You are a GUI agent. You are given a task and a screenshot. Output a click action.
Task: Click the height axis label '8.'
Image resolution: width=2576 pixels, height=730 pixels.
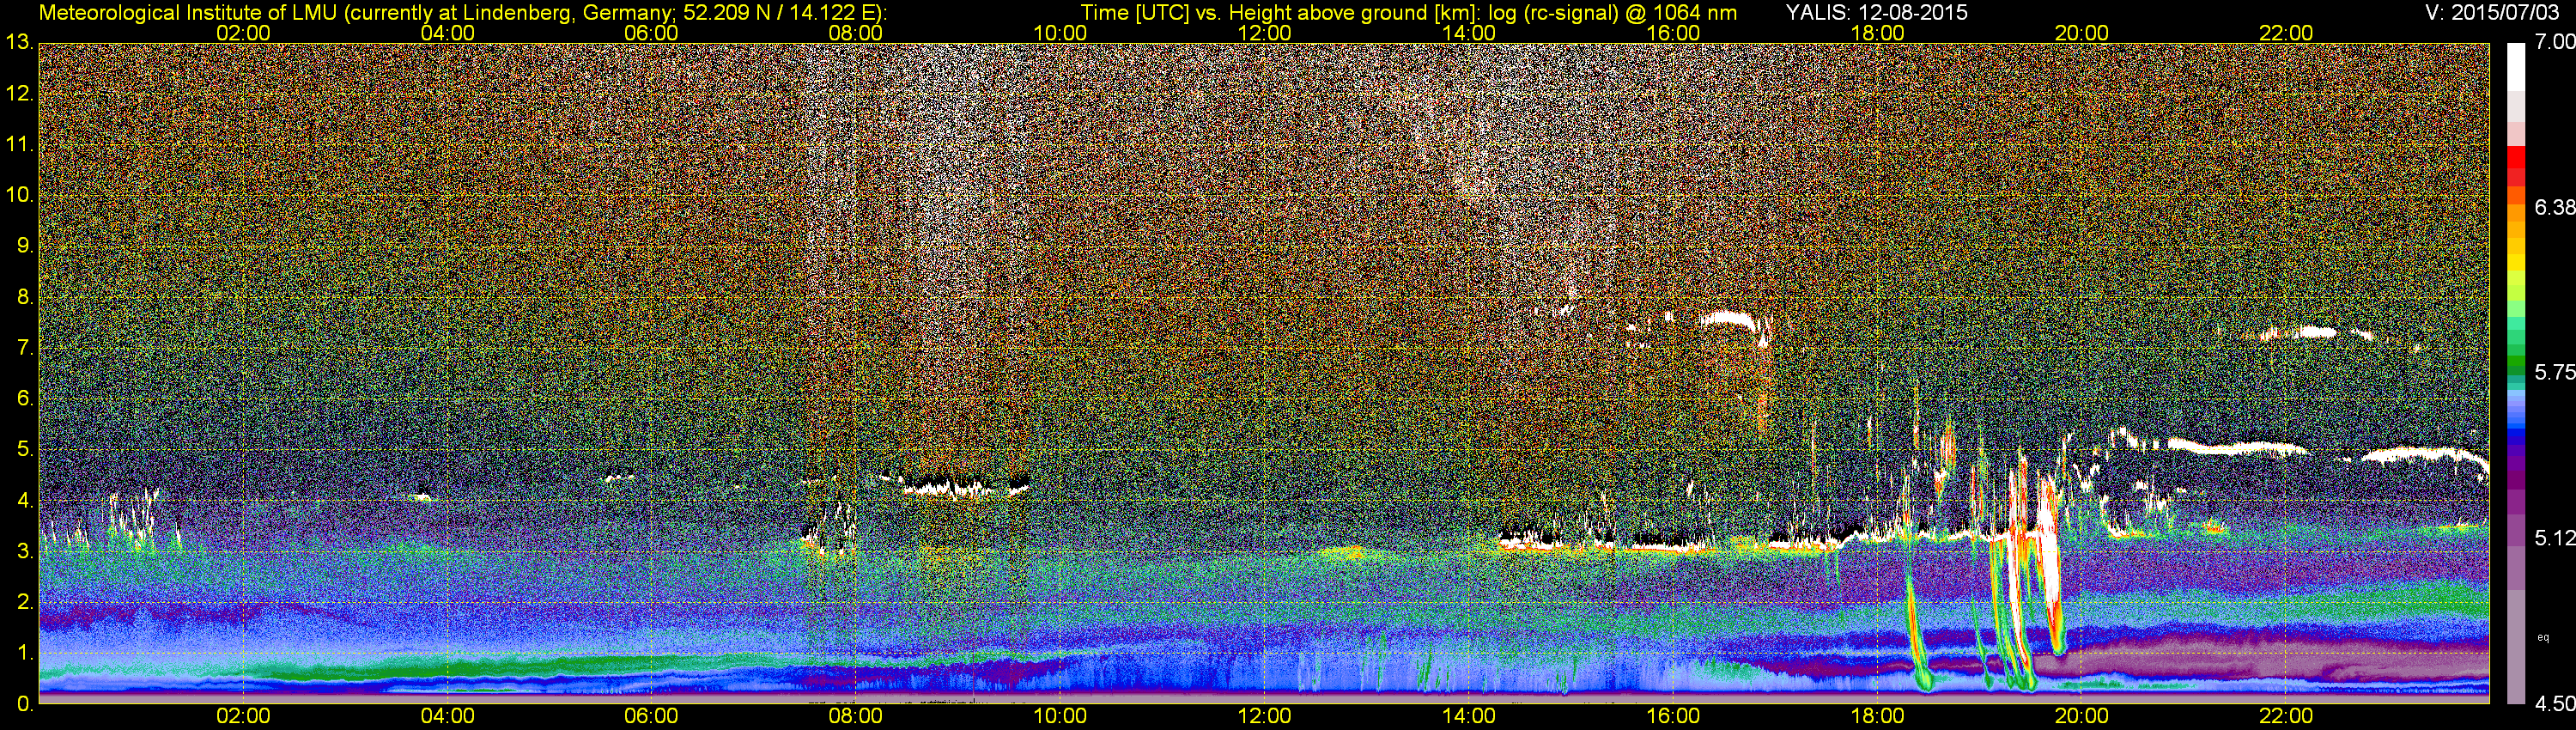(24, 297)
